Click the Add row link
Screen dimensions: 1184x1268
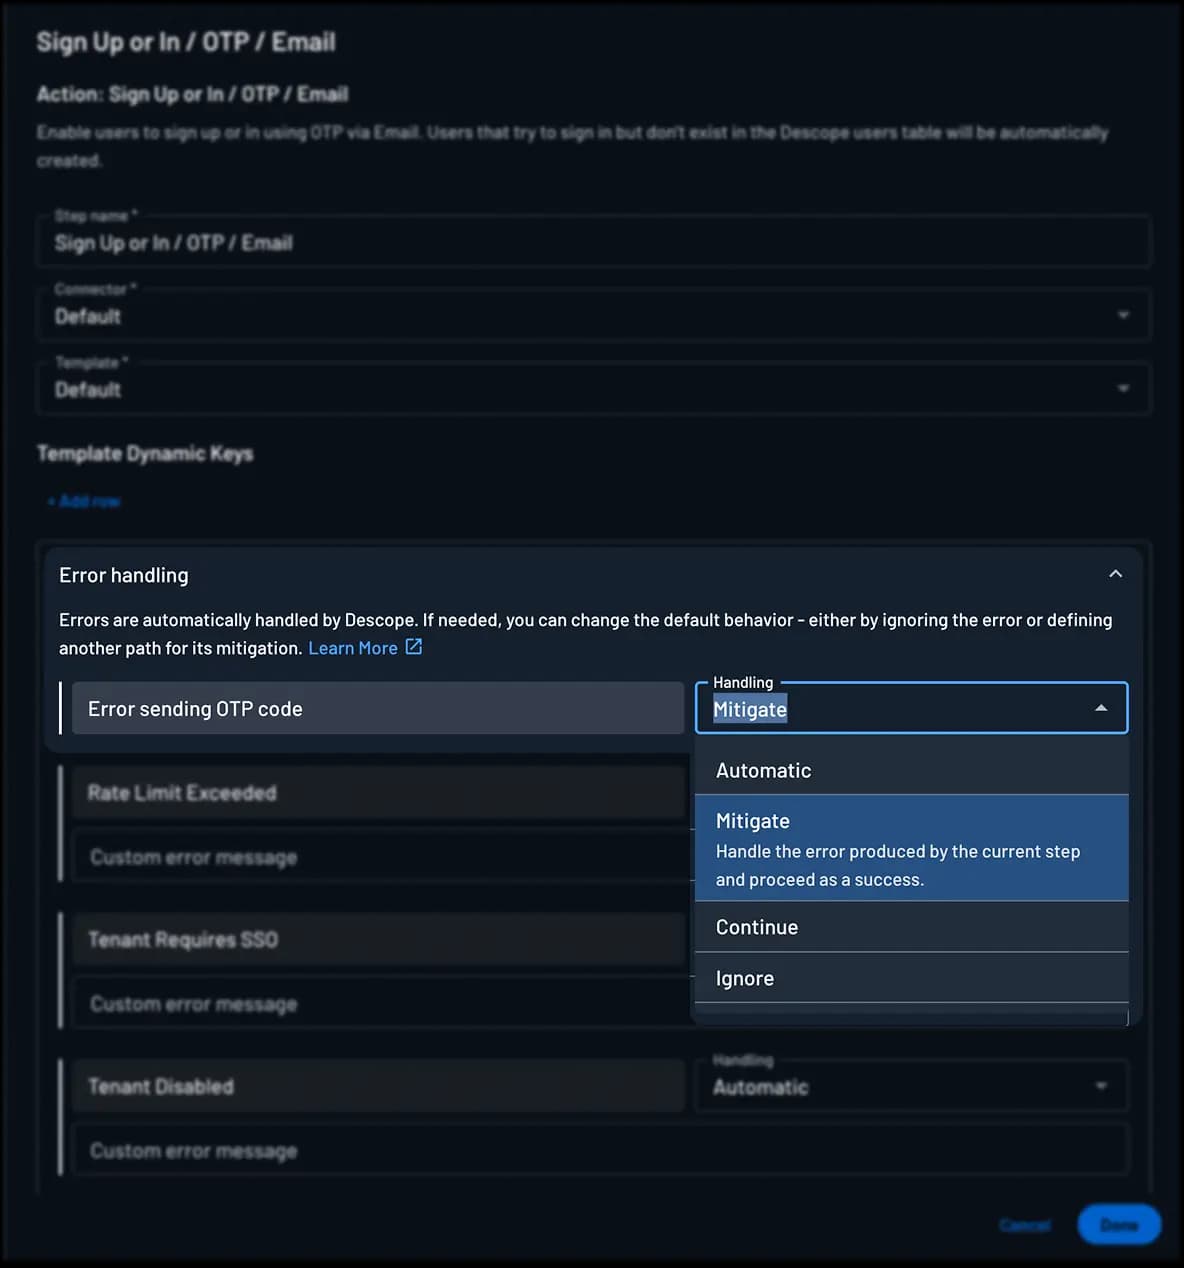pos(84,500)
